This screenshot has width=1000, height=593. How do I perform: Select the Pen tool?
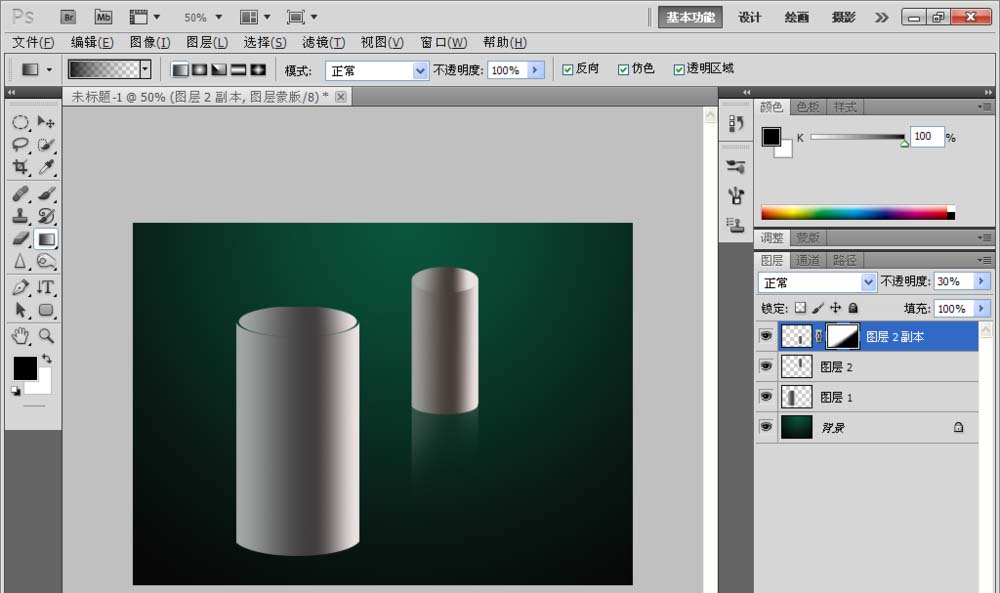(20, 287)
